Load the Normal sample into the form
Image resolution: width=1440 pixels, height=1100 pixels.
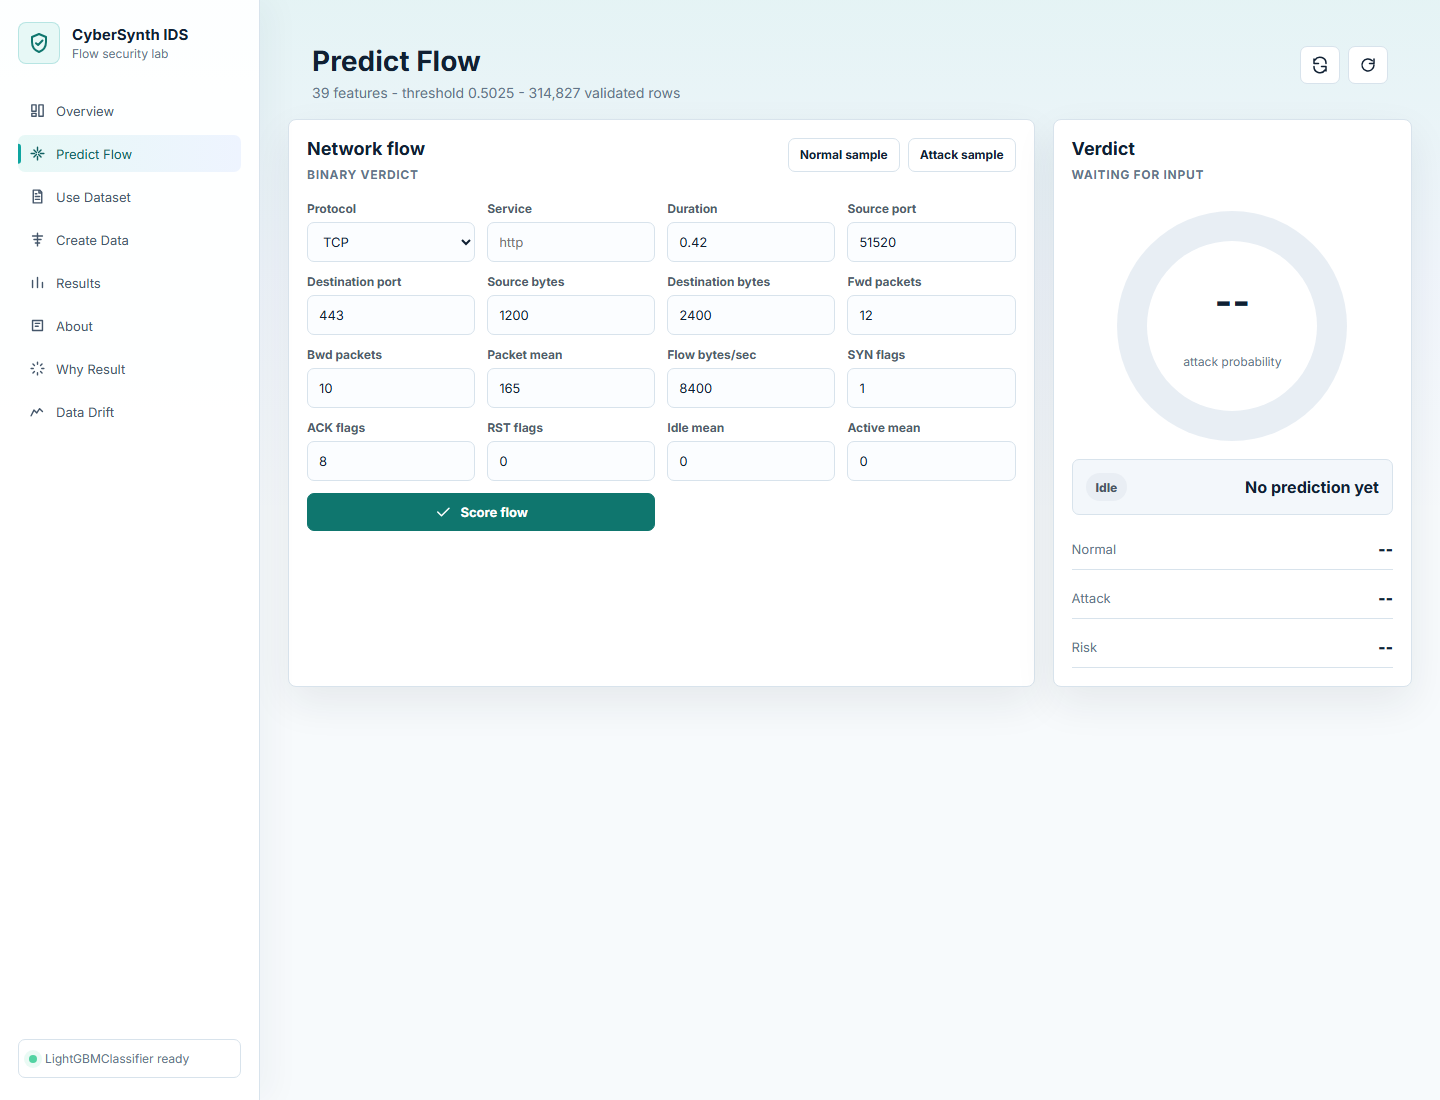[x=844, y=155]
